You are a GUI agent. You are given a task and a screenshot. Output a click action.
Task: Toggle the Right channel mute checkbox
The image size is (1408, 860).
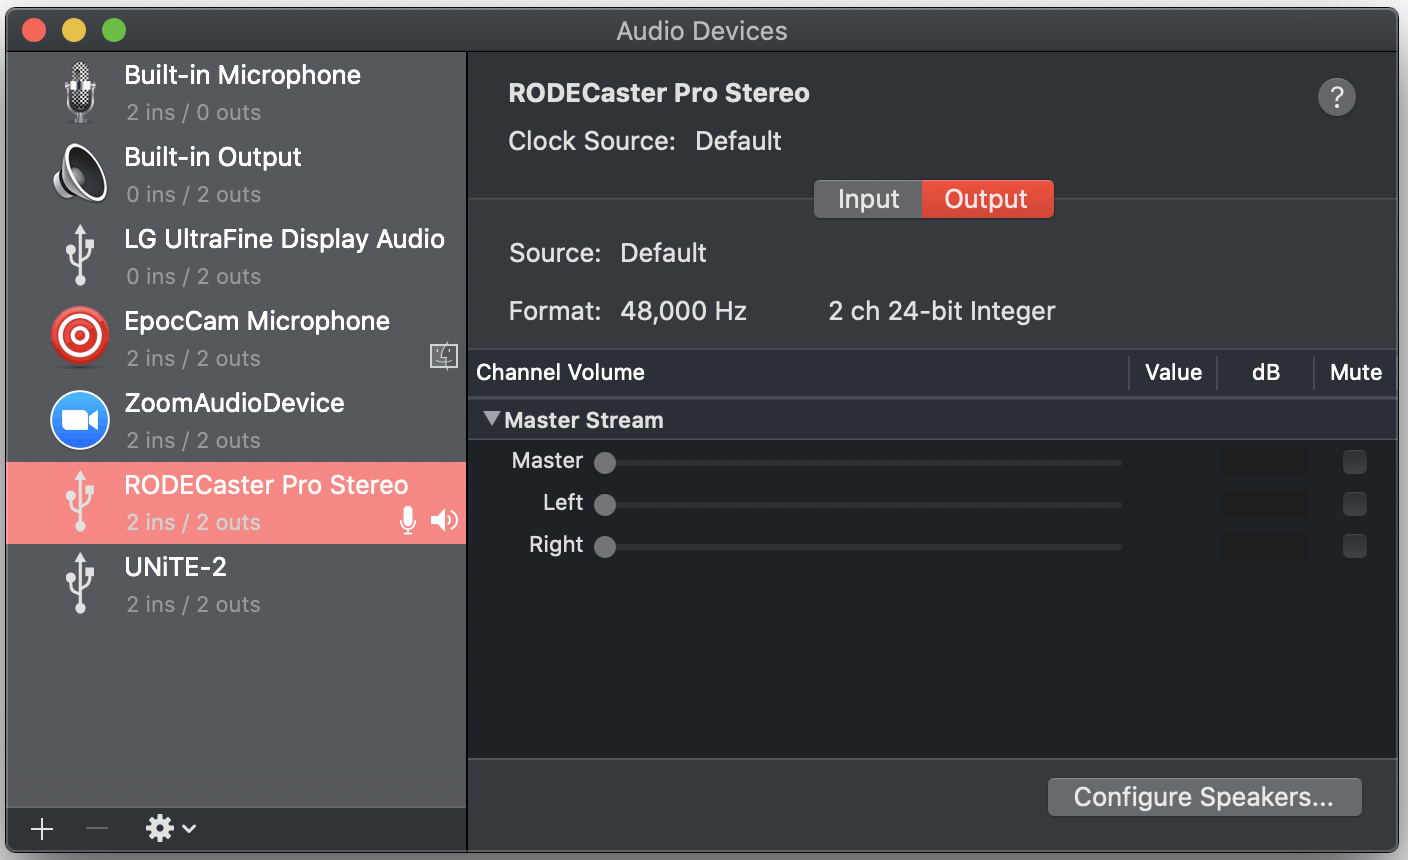(1354, 546)
